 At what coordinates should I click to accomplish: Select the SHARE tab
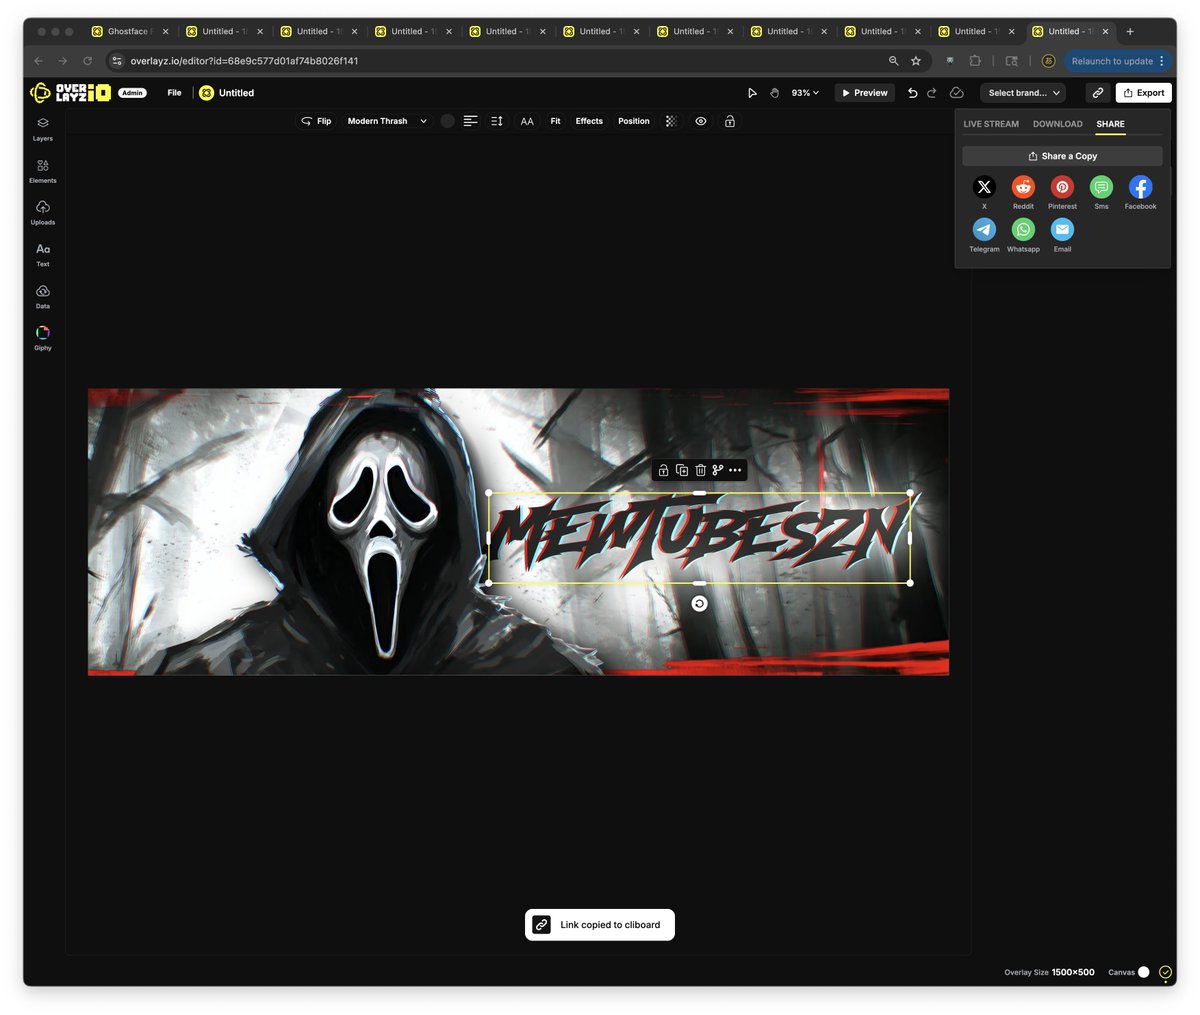(x=1110, y=124)
